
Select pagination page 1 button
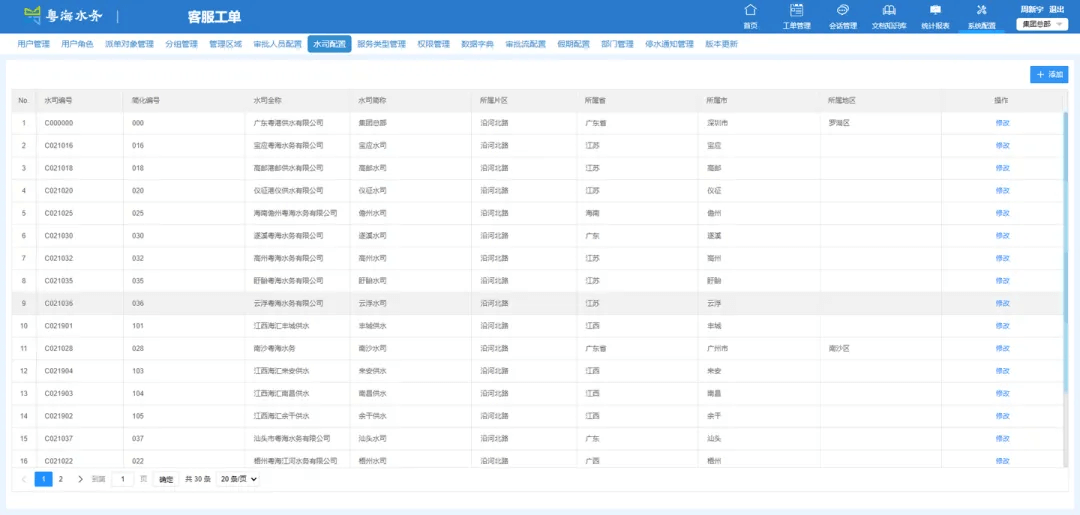43,479
